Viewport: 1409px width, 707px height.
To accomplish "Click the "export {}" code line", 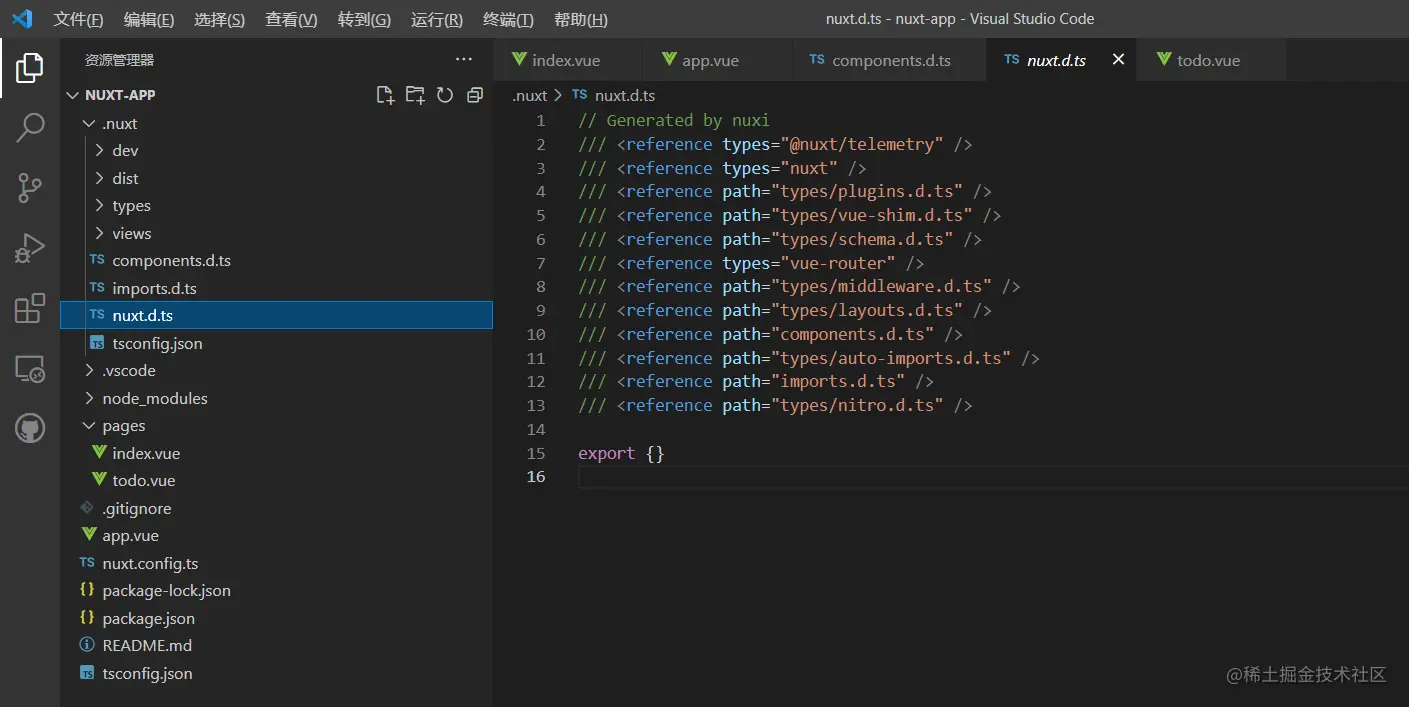I will click(621, 453).
